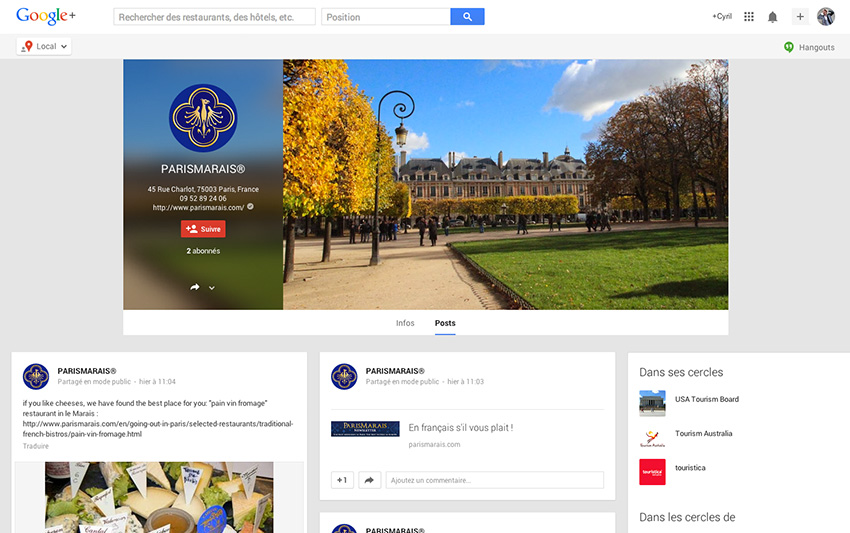Click the Hangouts icon
This screenshot has width=850, height=533.
(789, 47)
